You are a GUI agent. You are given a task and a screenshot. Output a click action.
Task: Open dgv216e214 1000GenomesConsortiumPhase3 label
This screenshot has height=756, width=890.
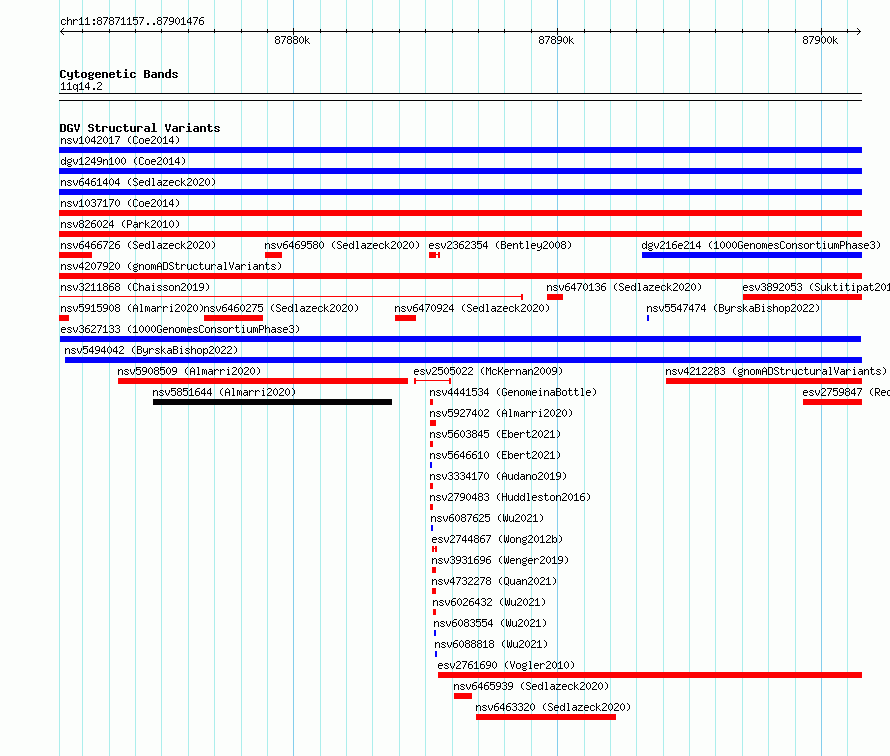coord(761,245)
